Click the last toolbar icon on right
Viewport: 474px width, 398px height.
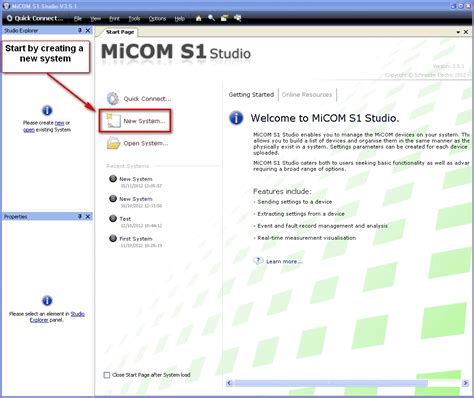(x=237, y=18)
